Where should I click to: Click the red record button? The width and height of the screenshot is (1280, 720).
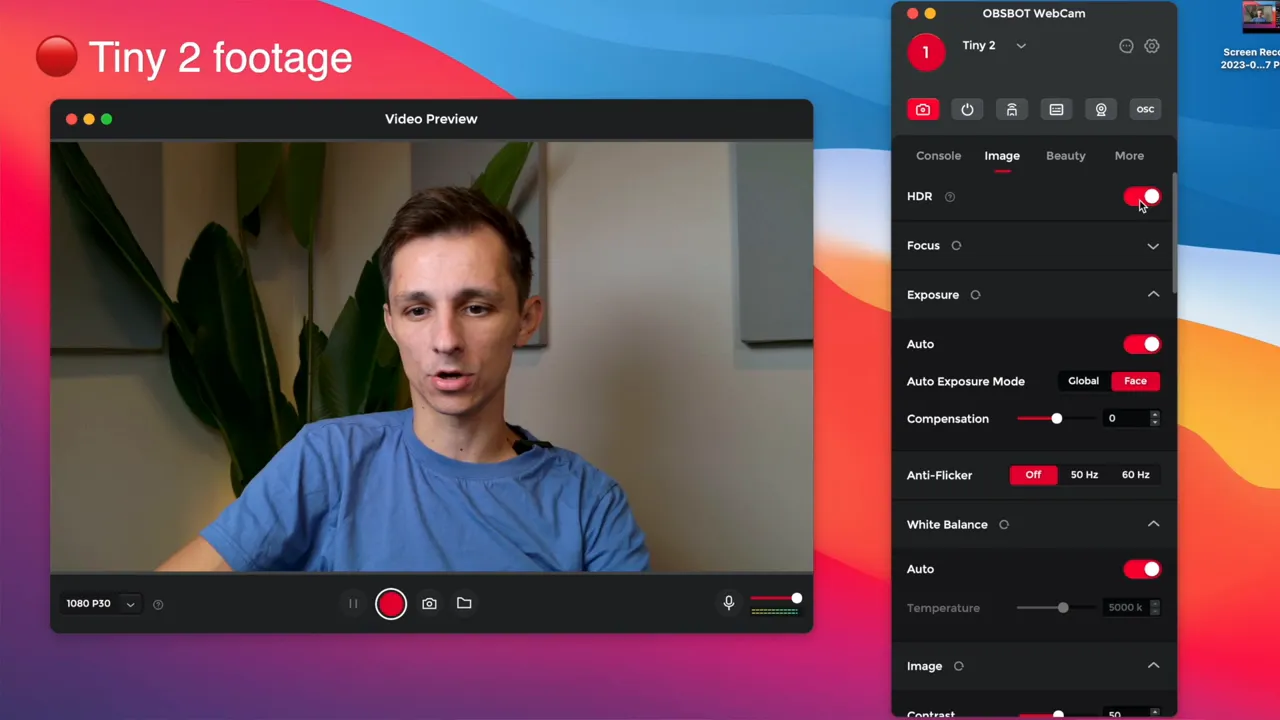click(391, 604)
